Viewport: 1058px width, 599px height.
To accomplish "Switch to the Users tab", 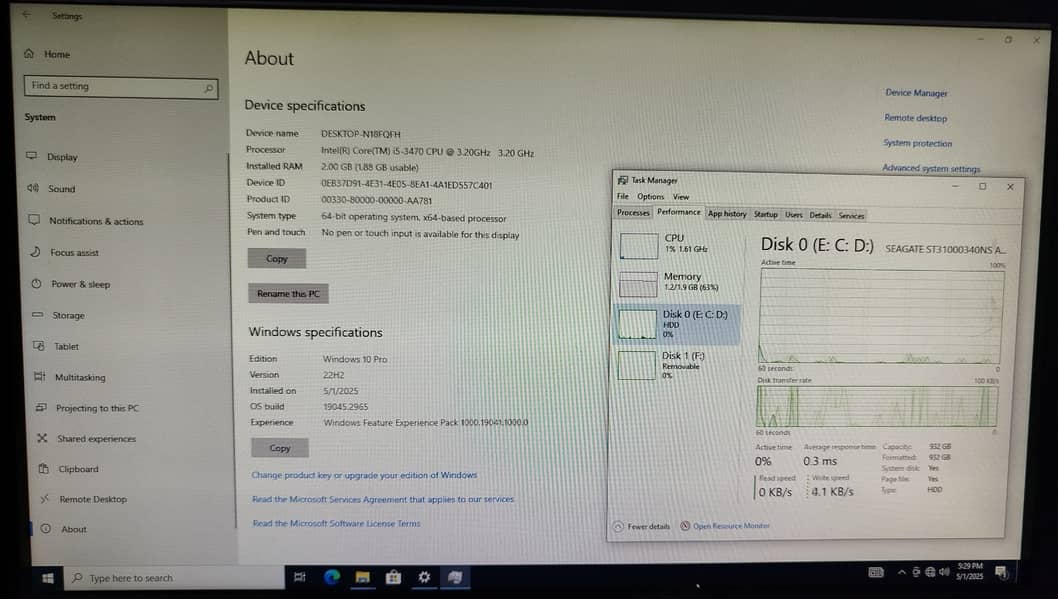I will (x=794, y=215).
